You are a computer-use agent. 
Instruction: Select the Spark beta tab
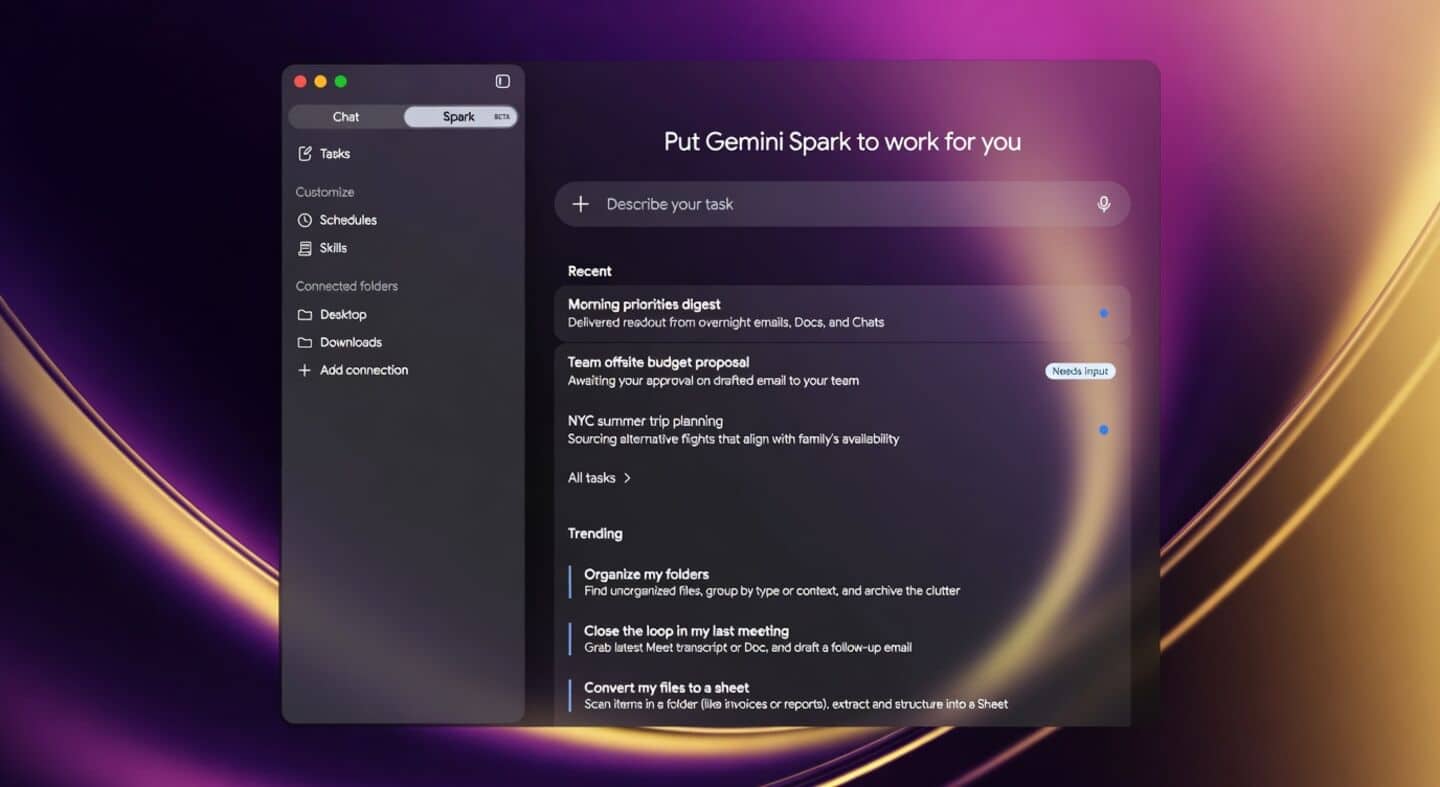click(x=460, y=117)
